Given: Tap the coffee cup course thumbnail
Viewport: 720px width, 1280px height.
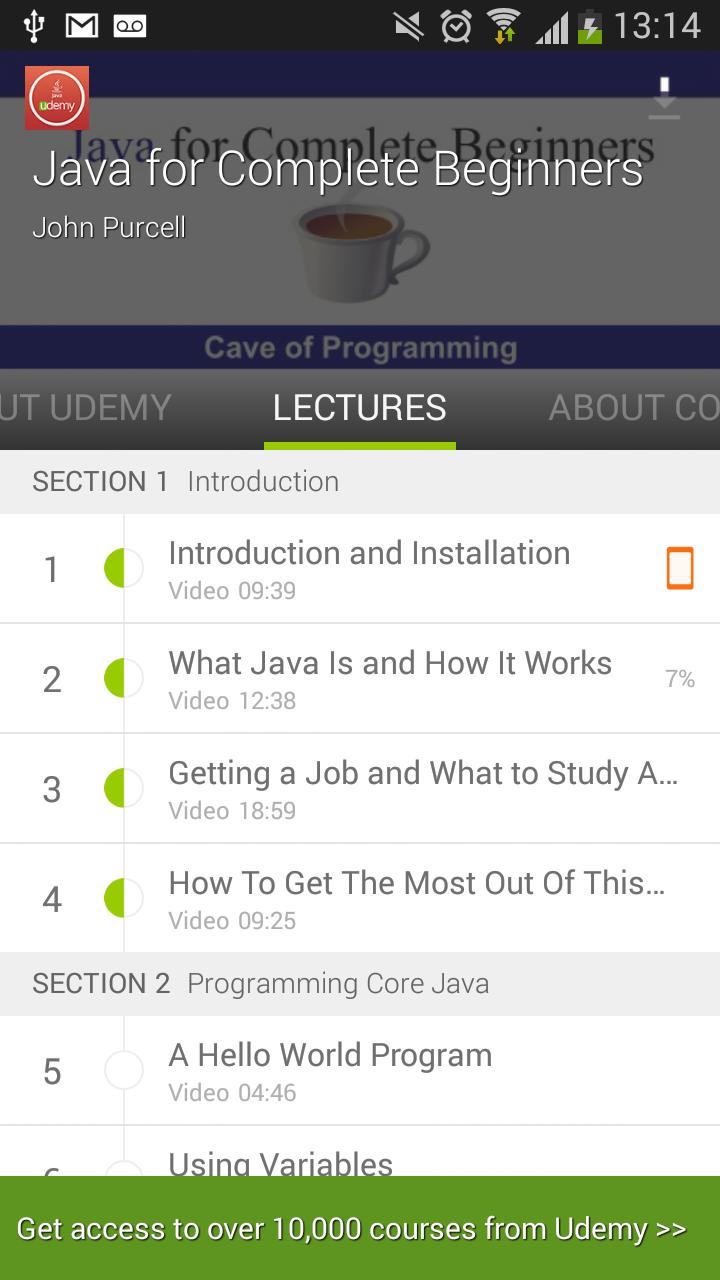Looking at the screenshot, I should (x=361, y=250).
